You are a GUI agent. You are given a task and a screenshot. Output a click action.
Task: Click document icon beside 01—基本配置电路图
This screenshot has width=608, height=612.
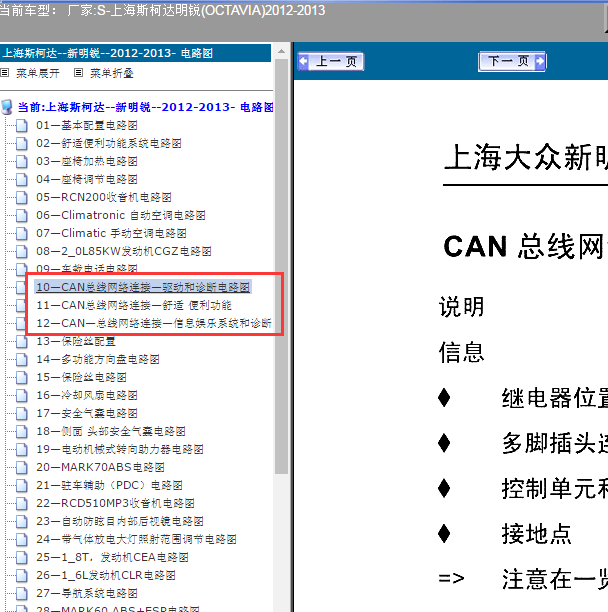pos(22,126)
